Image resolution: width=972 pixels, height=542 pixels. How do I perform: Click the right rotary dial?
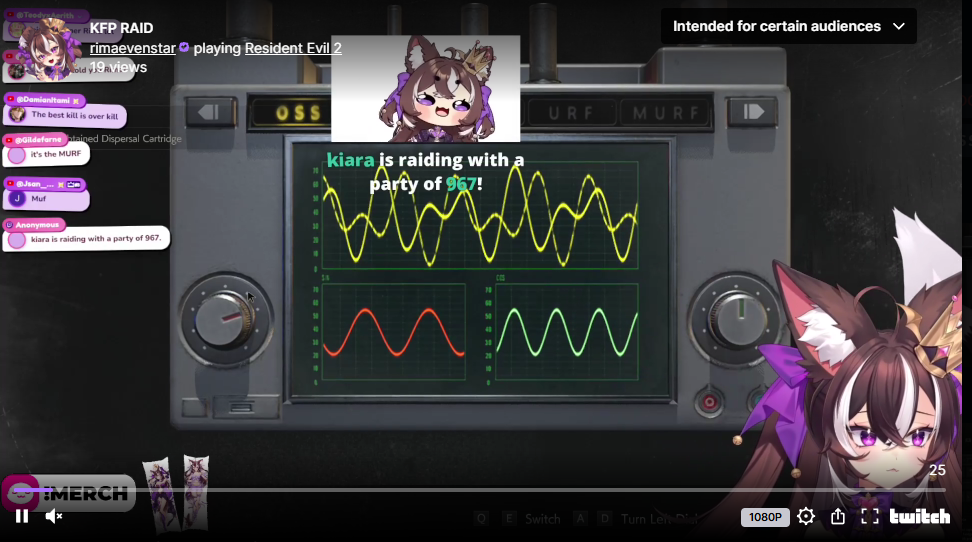[738, 319]
